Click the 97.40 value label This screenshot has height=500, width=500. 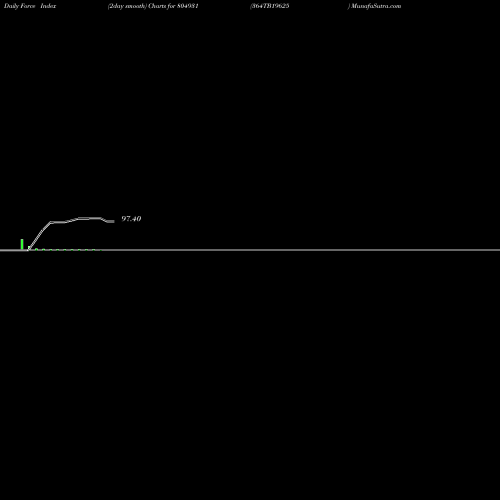click(x=131, y=219)
